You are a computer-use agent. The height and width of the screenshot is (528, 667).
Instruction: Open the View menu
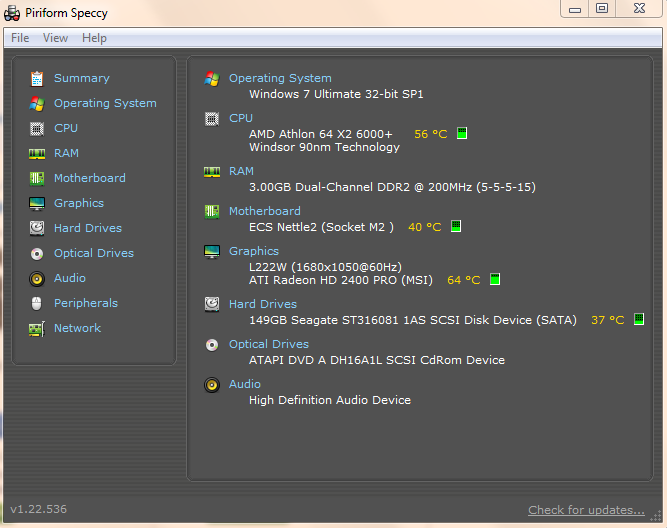[55, 38]
